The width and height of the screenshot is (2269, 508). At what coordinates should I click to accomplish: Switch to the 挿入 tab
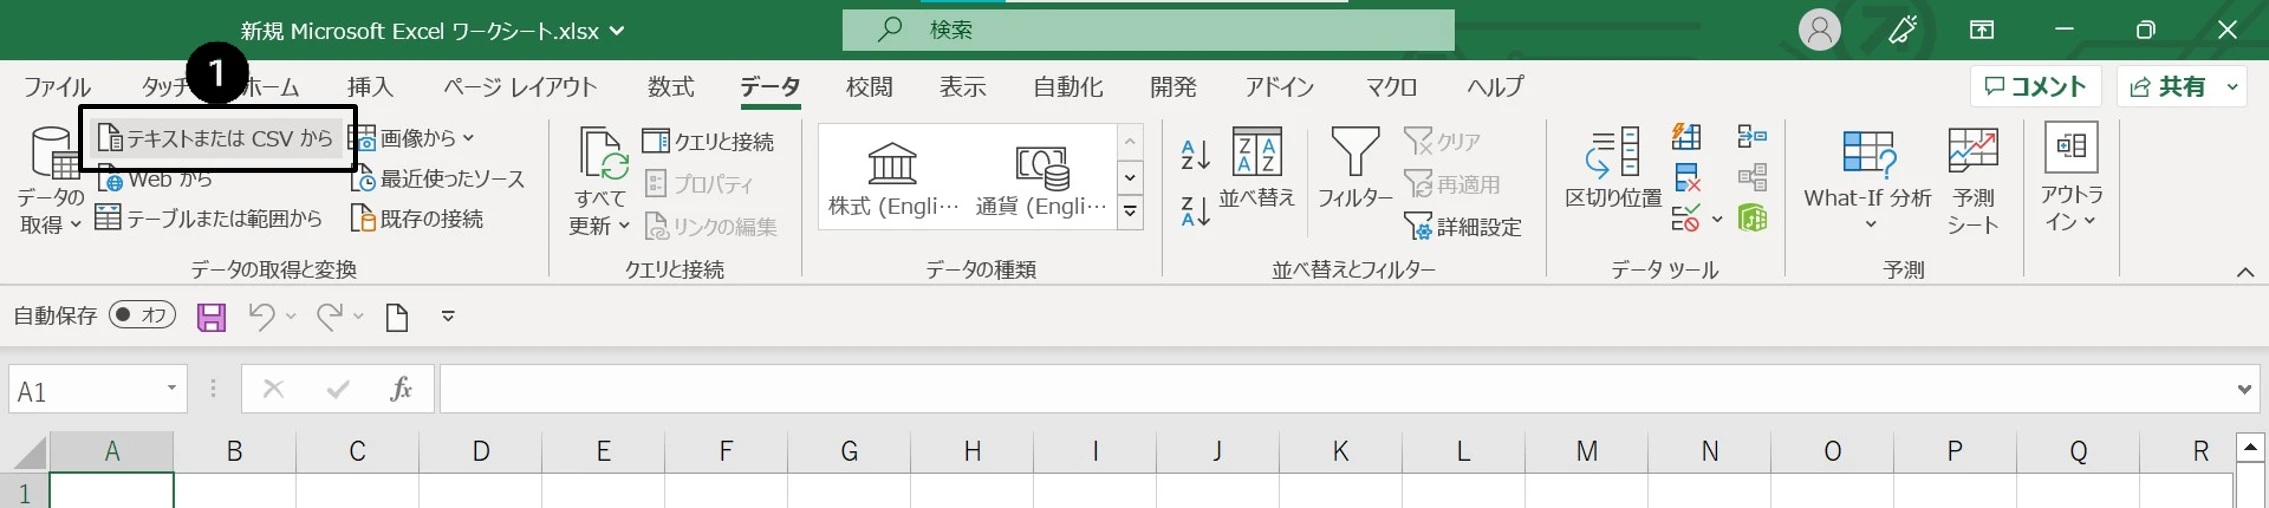[x=370, y=87]
